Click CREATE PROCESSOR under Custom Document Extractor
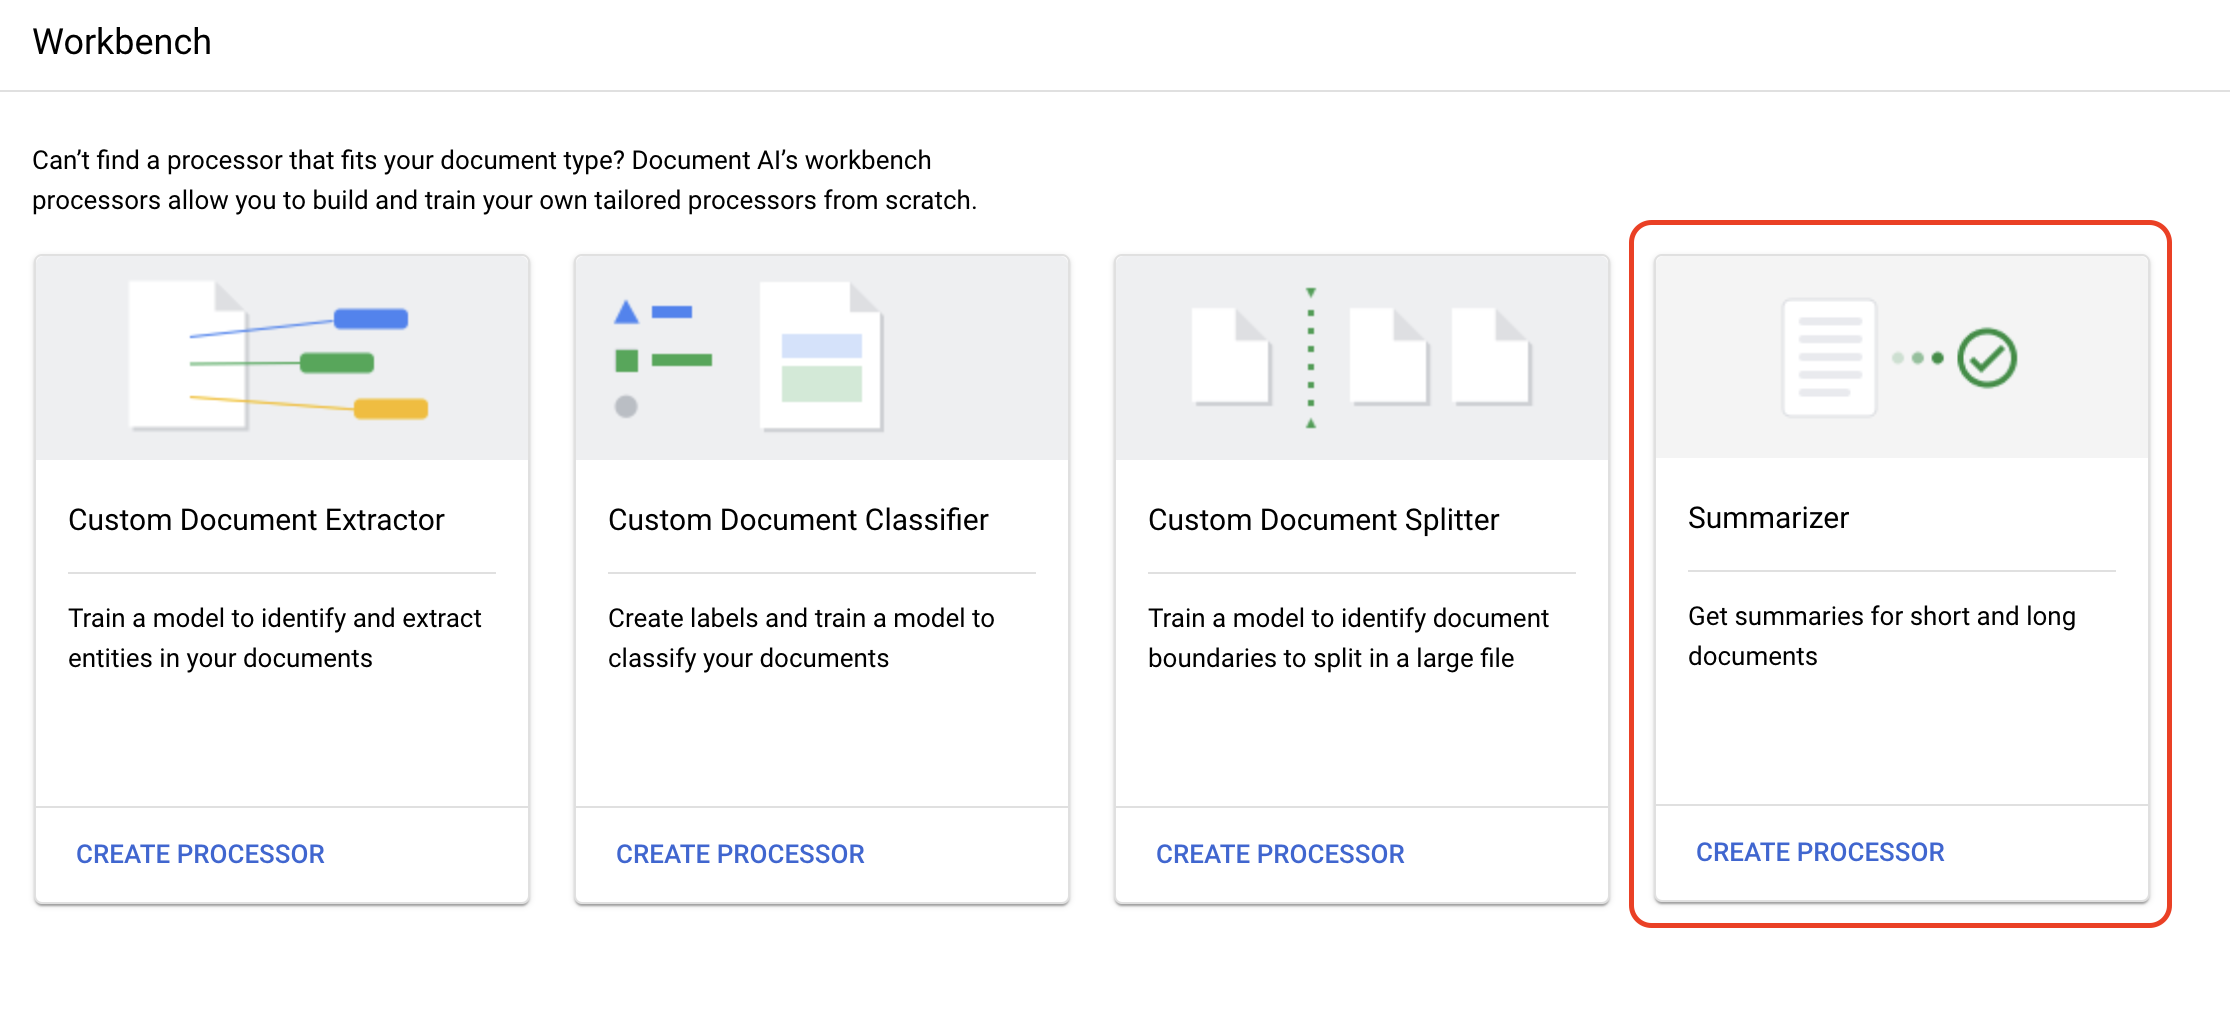This screenshot has width=2230, height=1022. pyautogui.click(x=201, y=853)
